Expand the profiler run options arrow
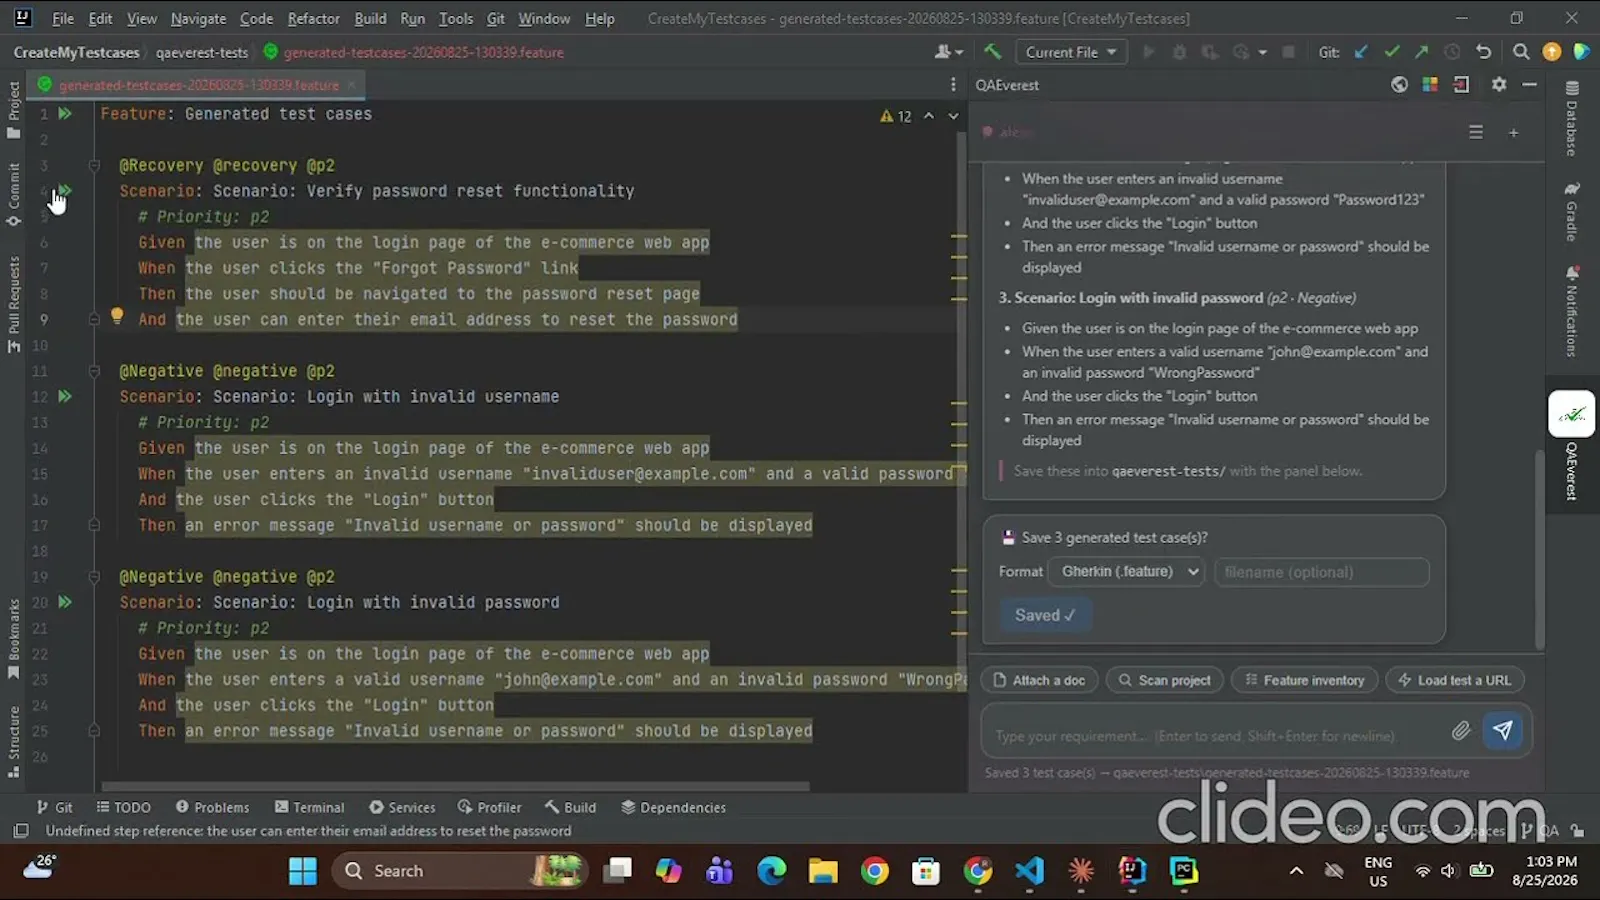 pyautogui.click(x=1262, y=52)
